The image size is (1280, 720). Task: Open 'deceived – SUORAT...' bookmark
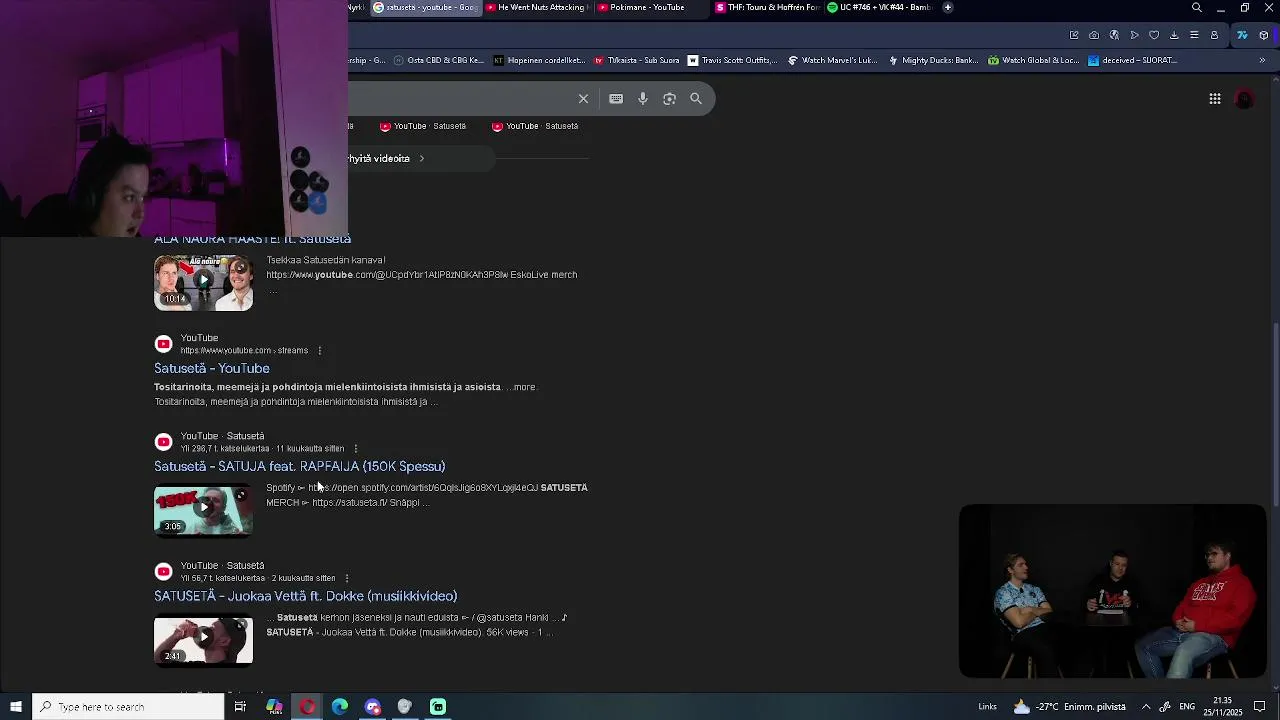[x=1132, y=60]
